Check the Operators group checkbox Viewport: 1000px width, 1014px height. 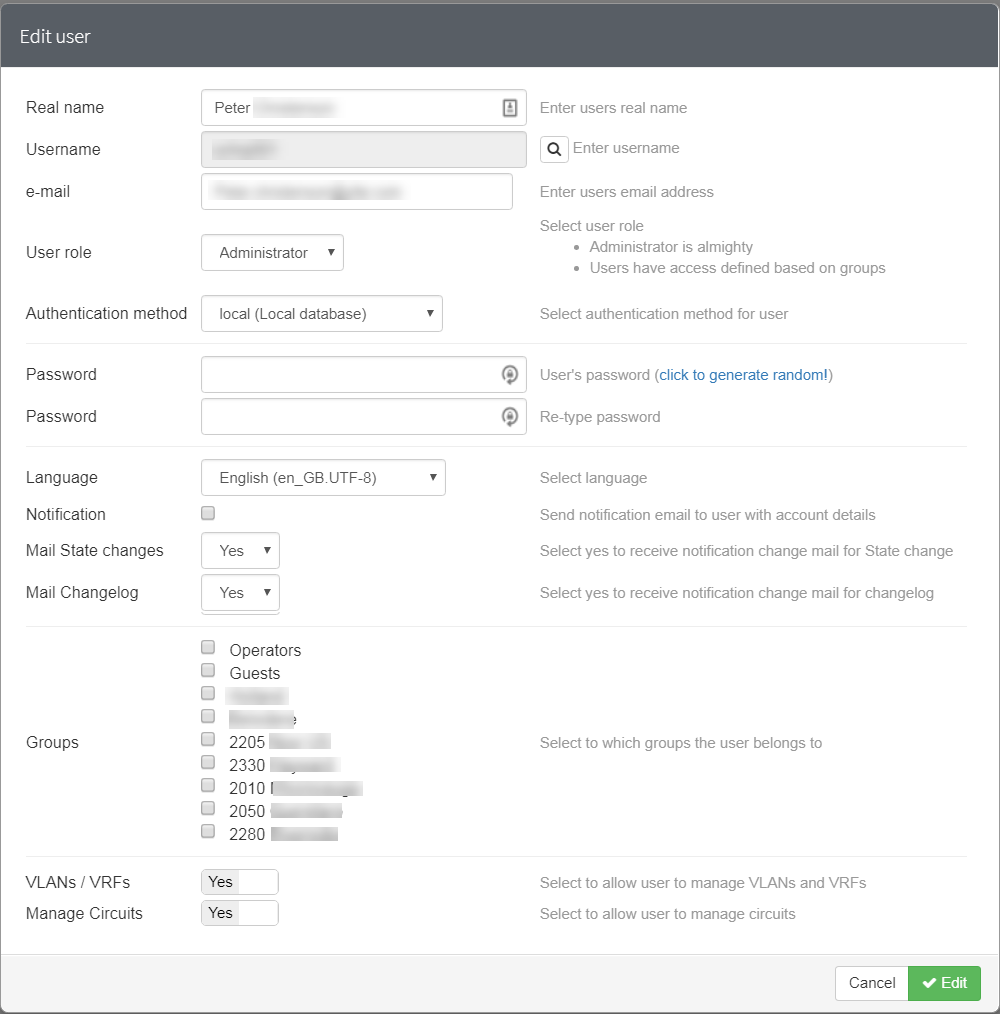[x=207, y=646]
